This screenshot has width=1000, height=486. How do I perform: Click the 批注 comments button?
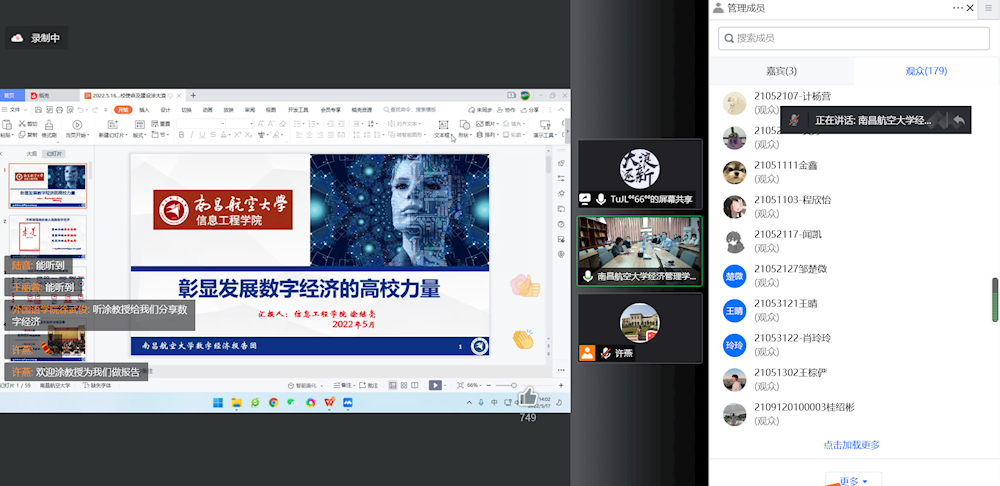(x=368, y=385)
